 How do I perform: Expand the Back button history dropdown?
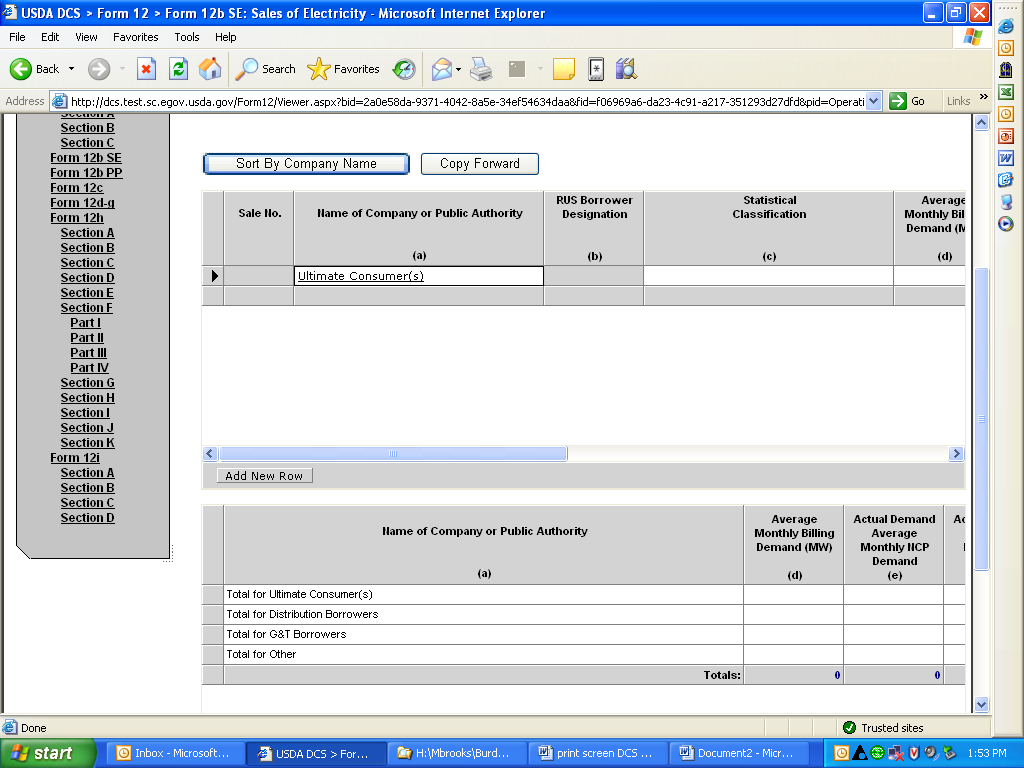(x=70, y=69)
